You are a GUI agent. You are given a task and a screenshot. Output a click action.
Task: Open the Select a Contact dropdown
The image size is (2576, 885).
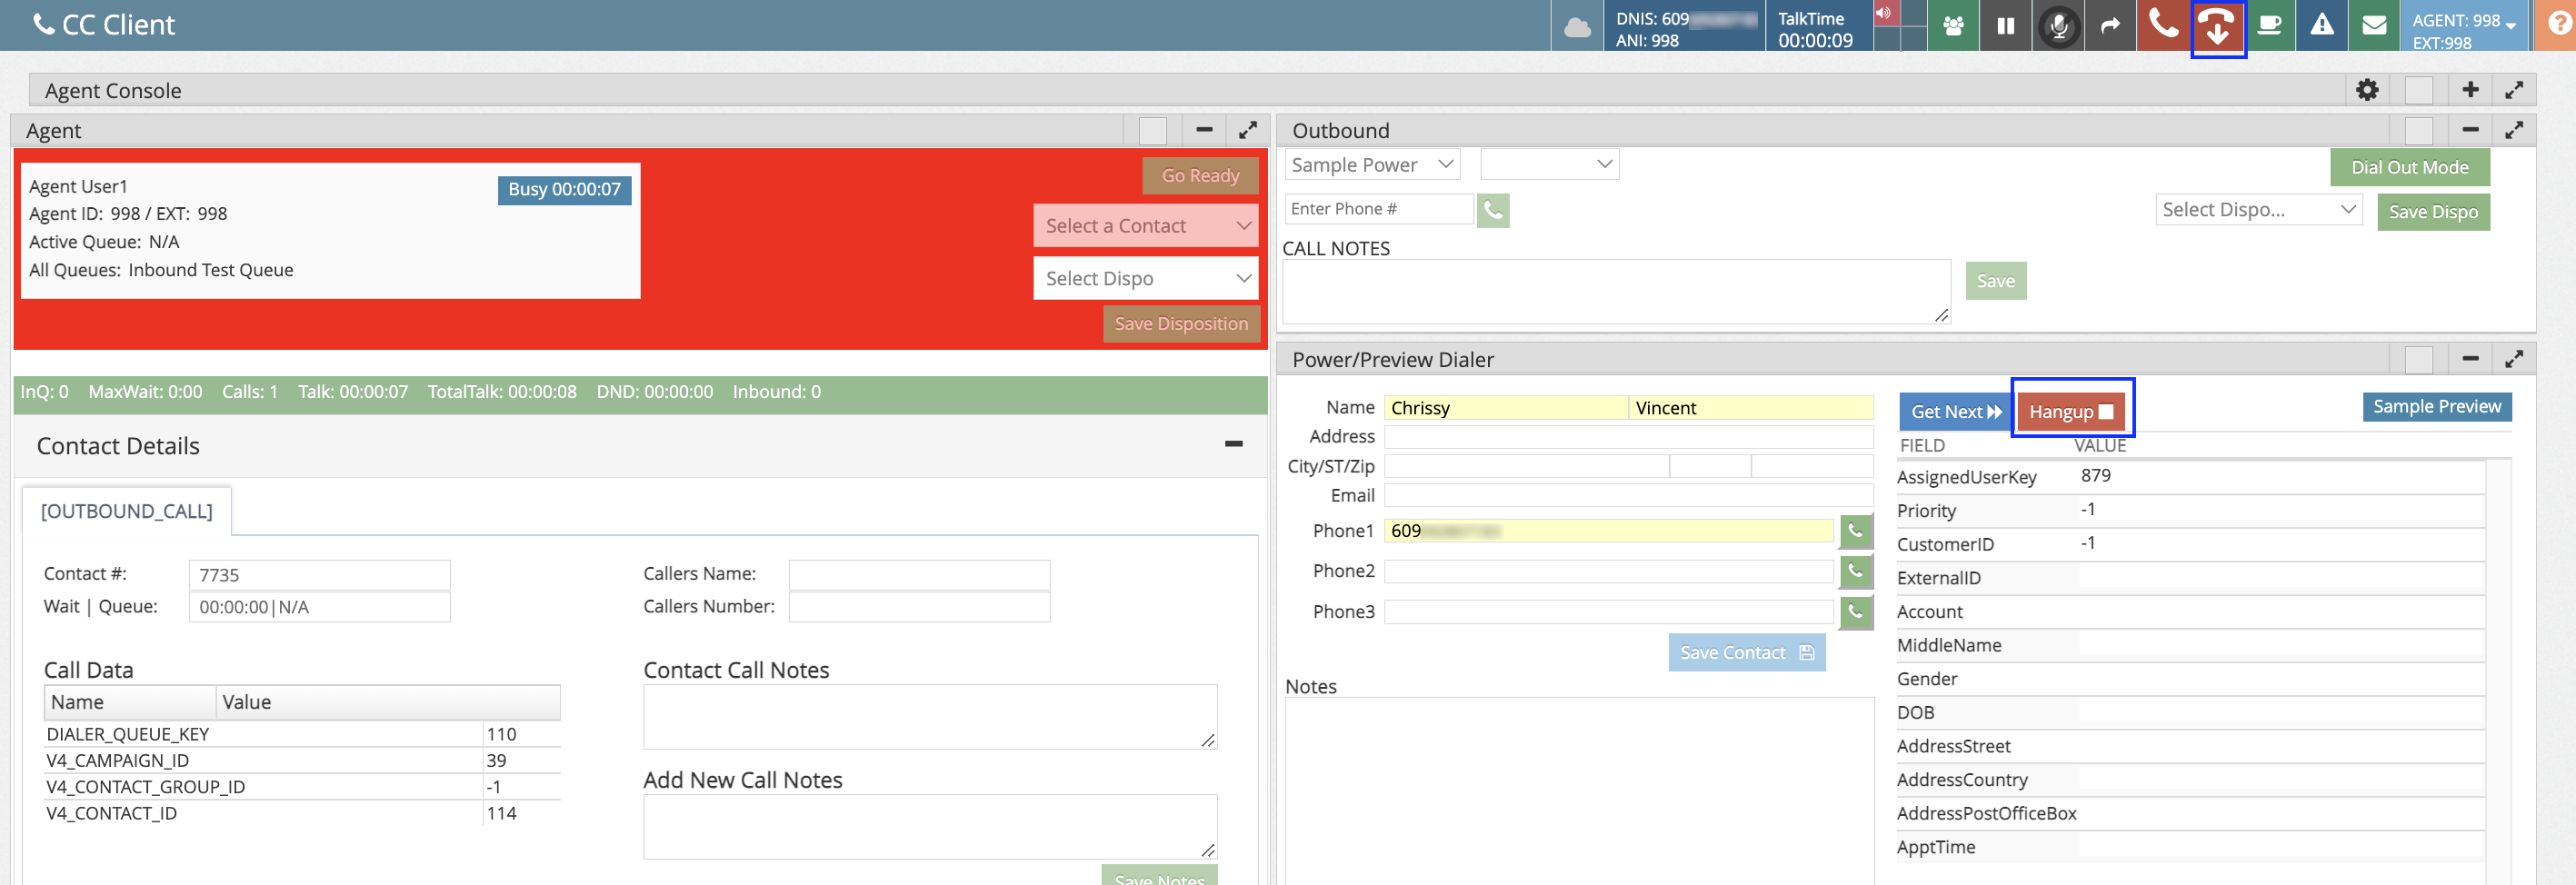(1145, 226)
